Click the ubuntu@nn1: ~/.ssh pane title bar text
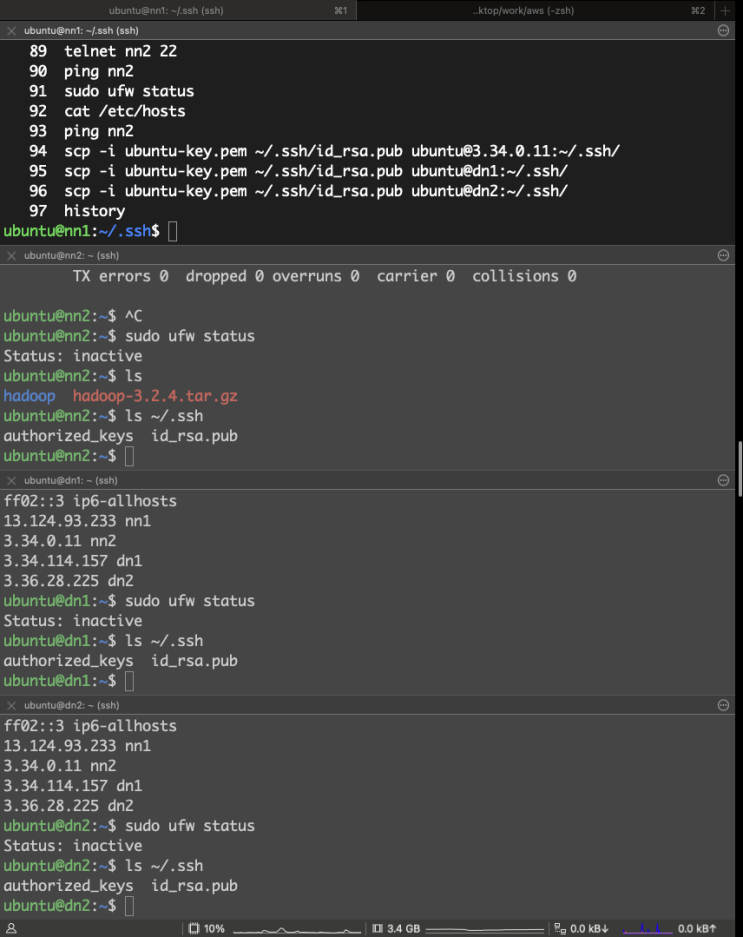The height and width of the screenshot is (937, 743). [x=81, y=30]
